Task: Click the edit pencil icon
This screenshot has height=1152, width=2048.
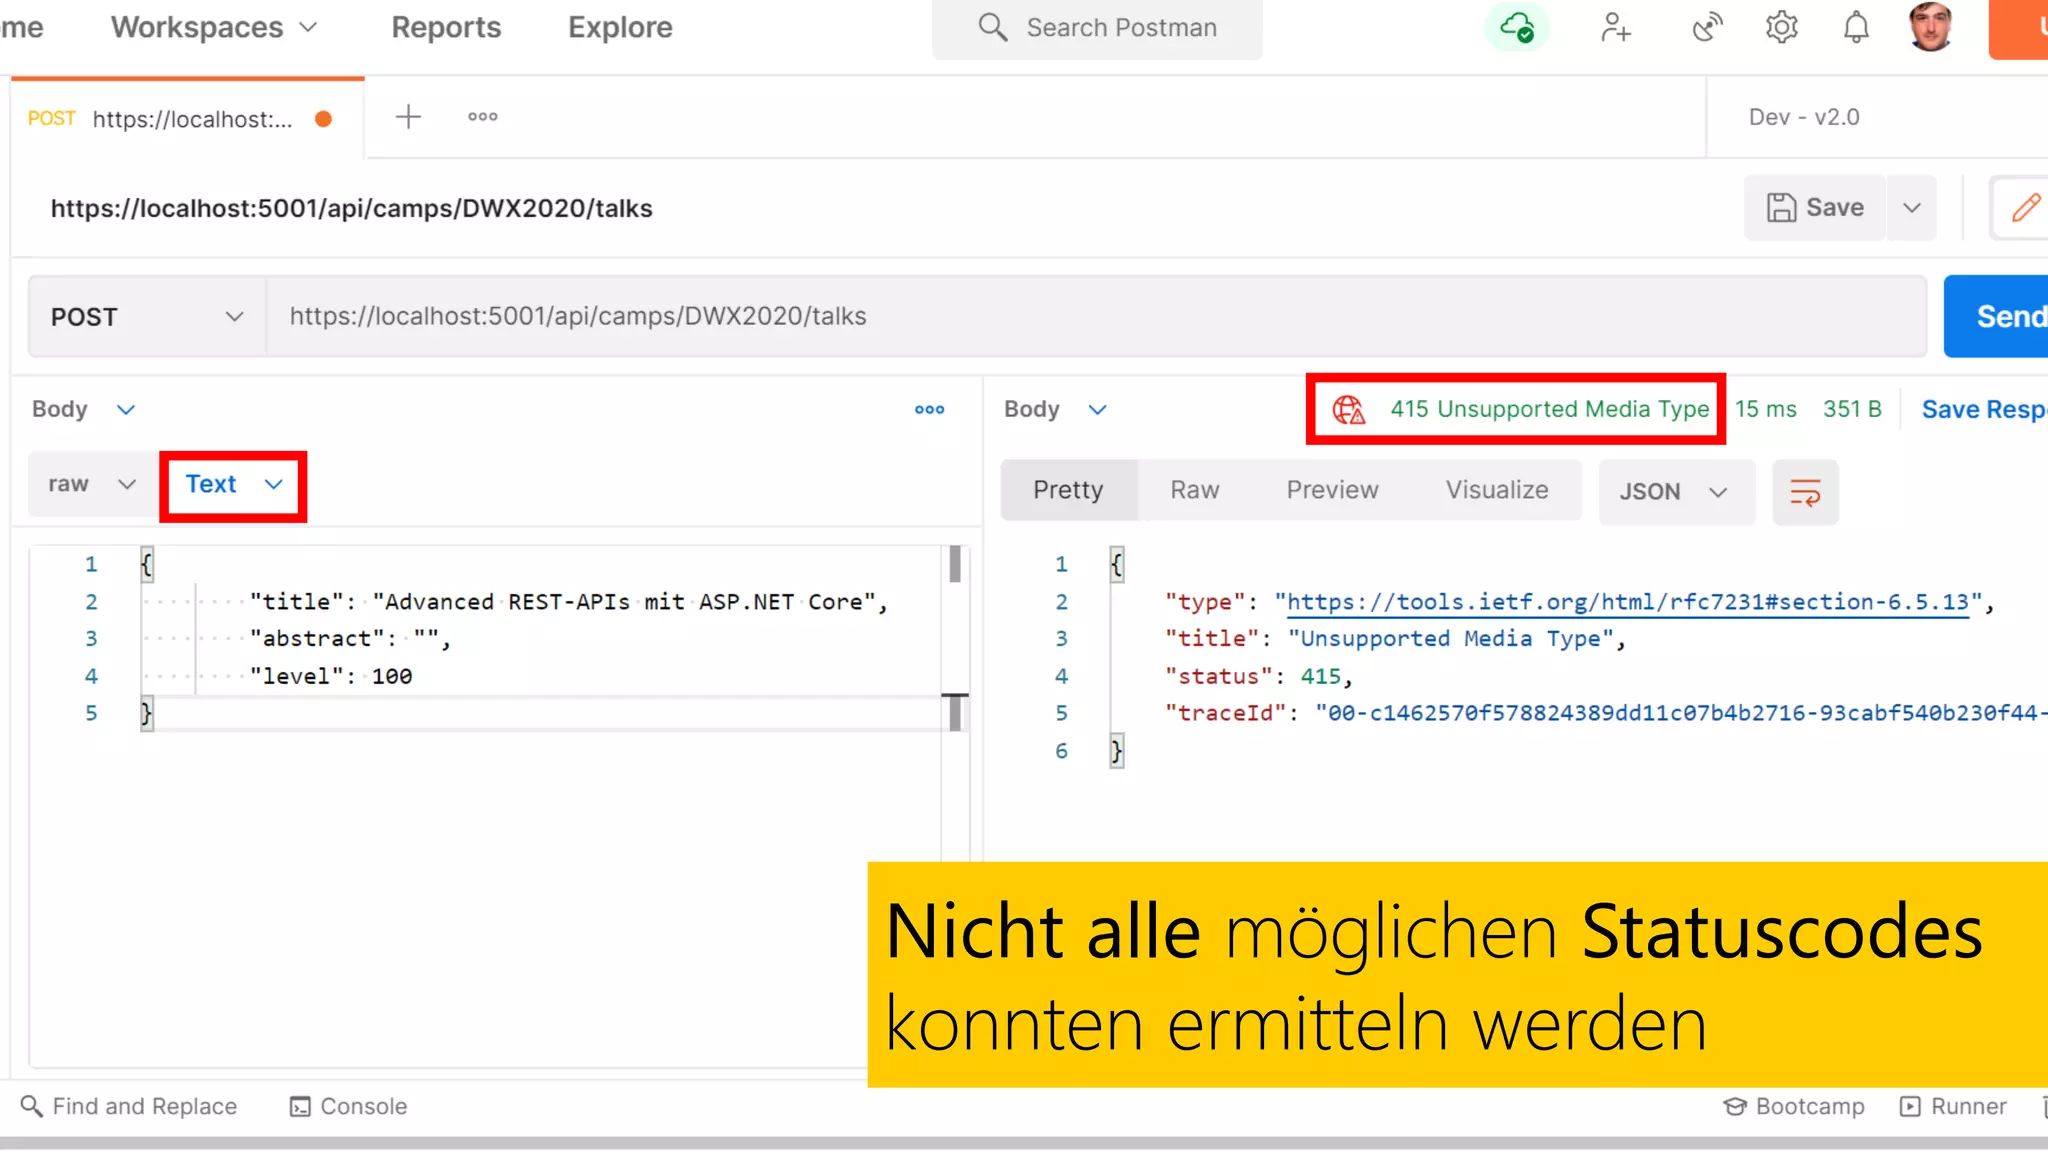Action: point(2025,208)
